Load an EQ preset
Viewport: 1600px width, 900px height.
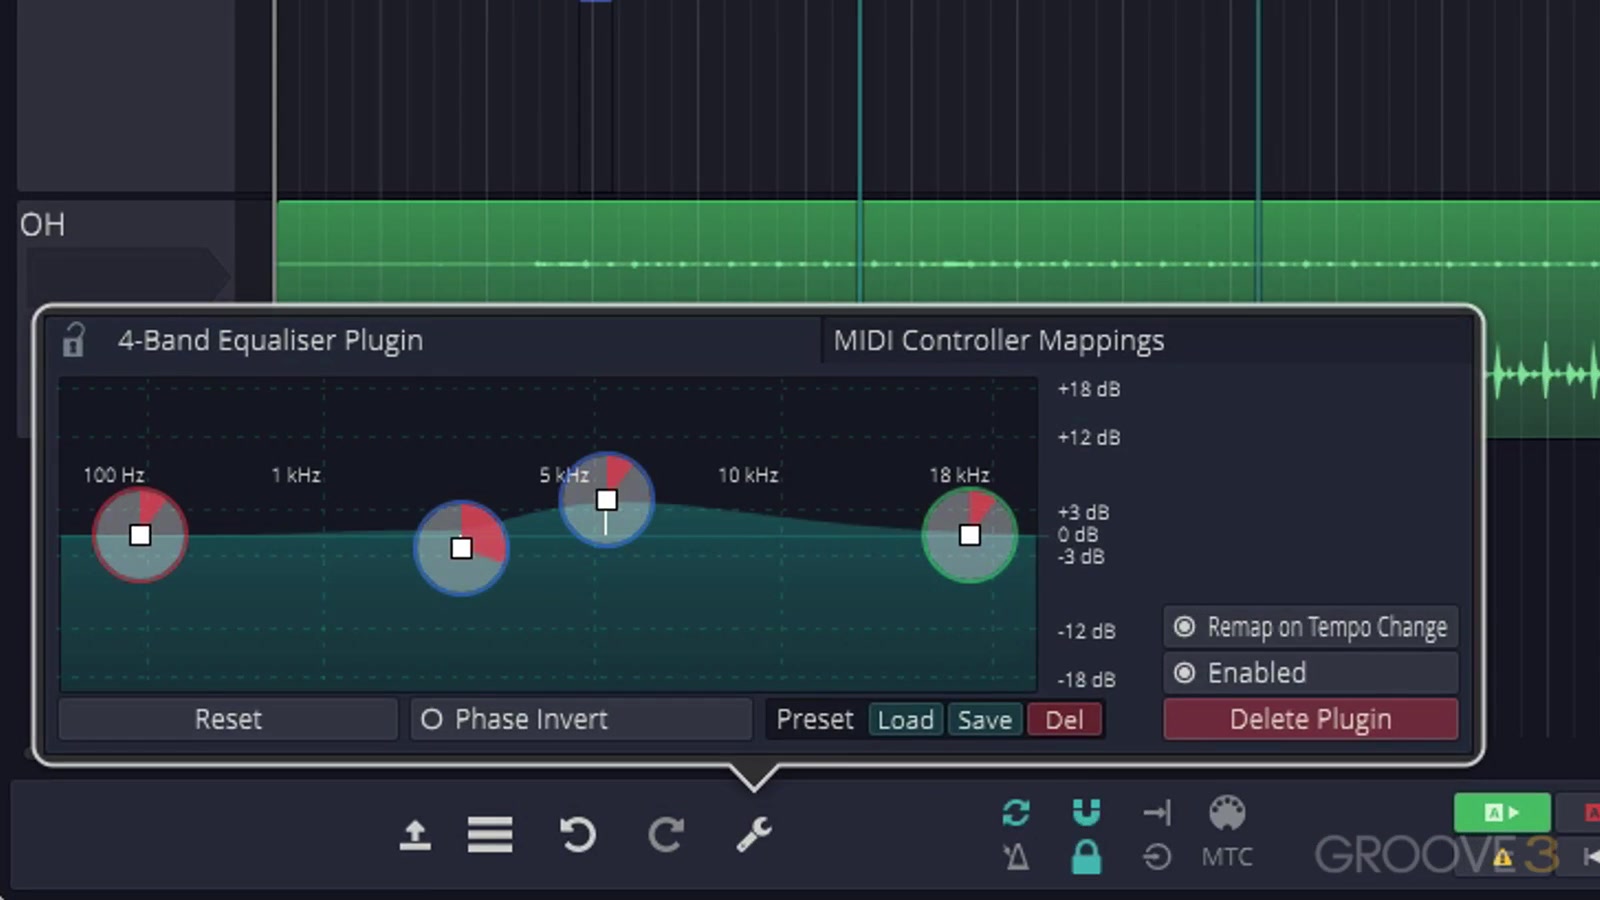904,719
